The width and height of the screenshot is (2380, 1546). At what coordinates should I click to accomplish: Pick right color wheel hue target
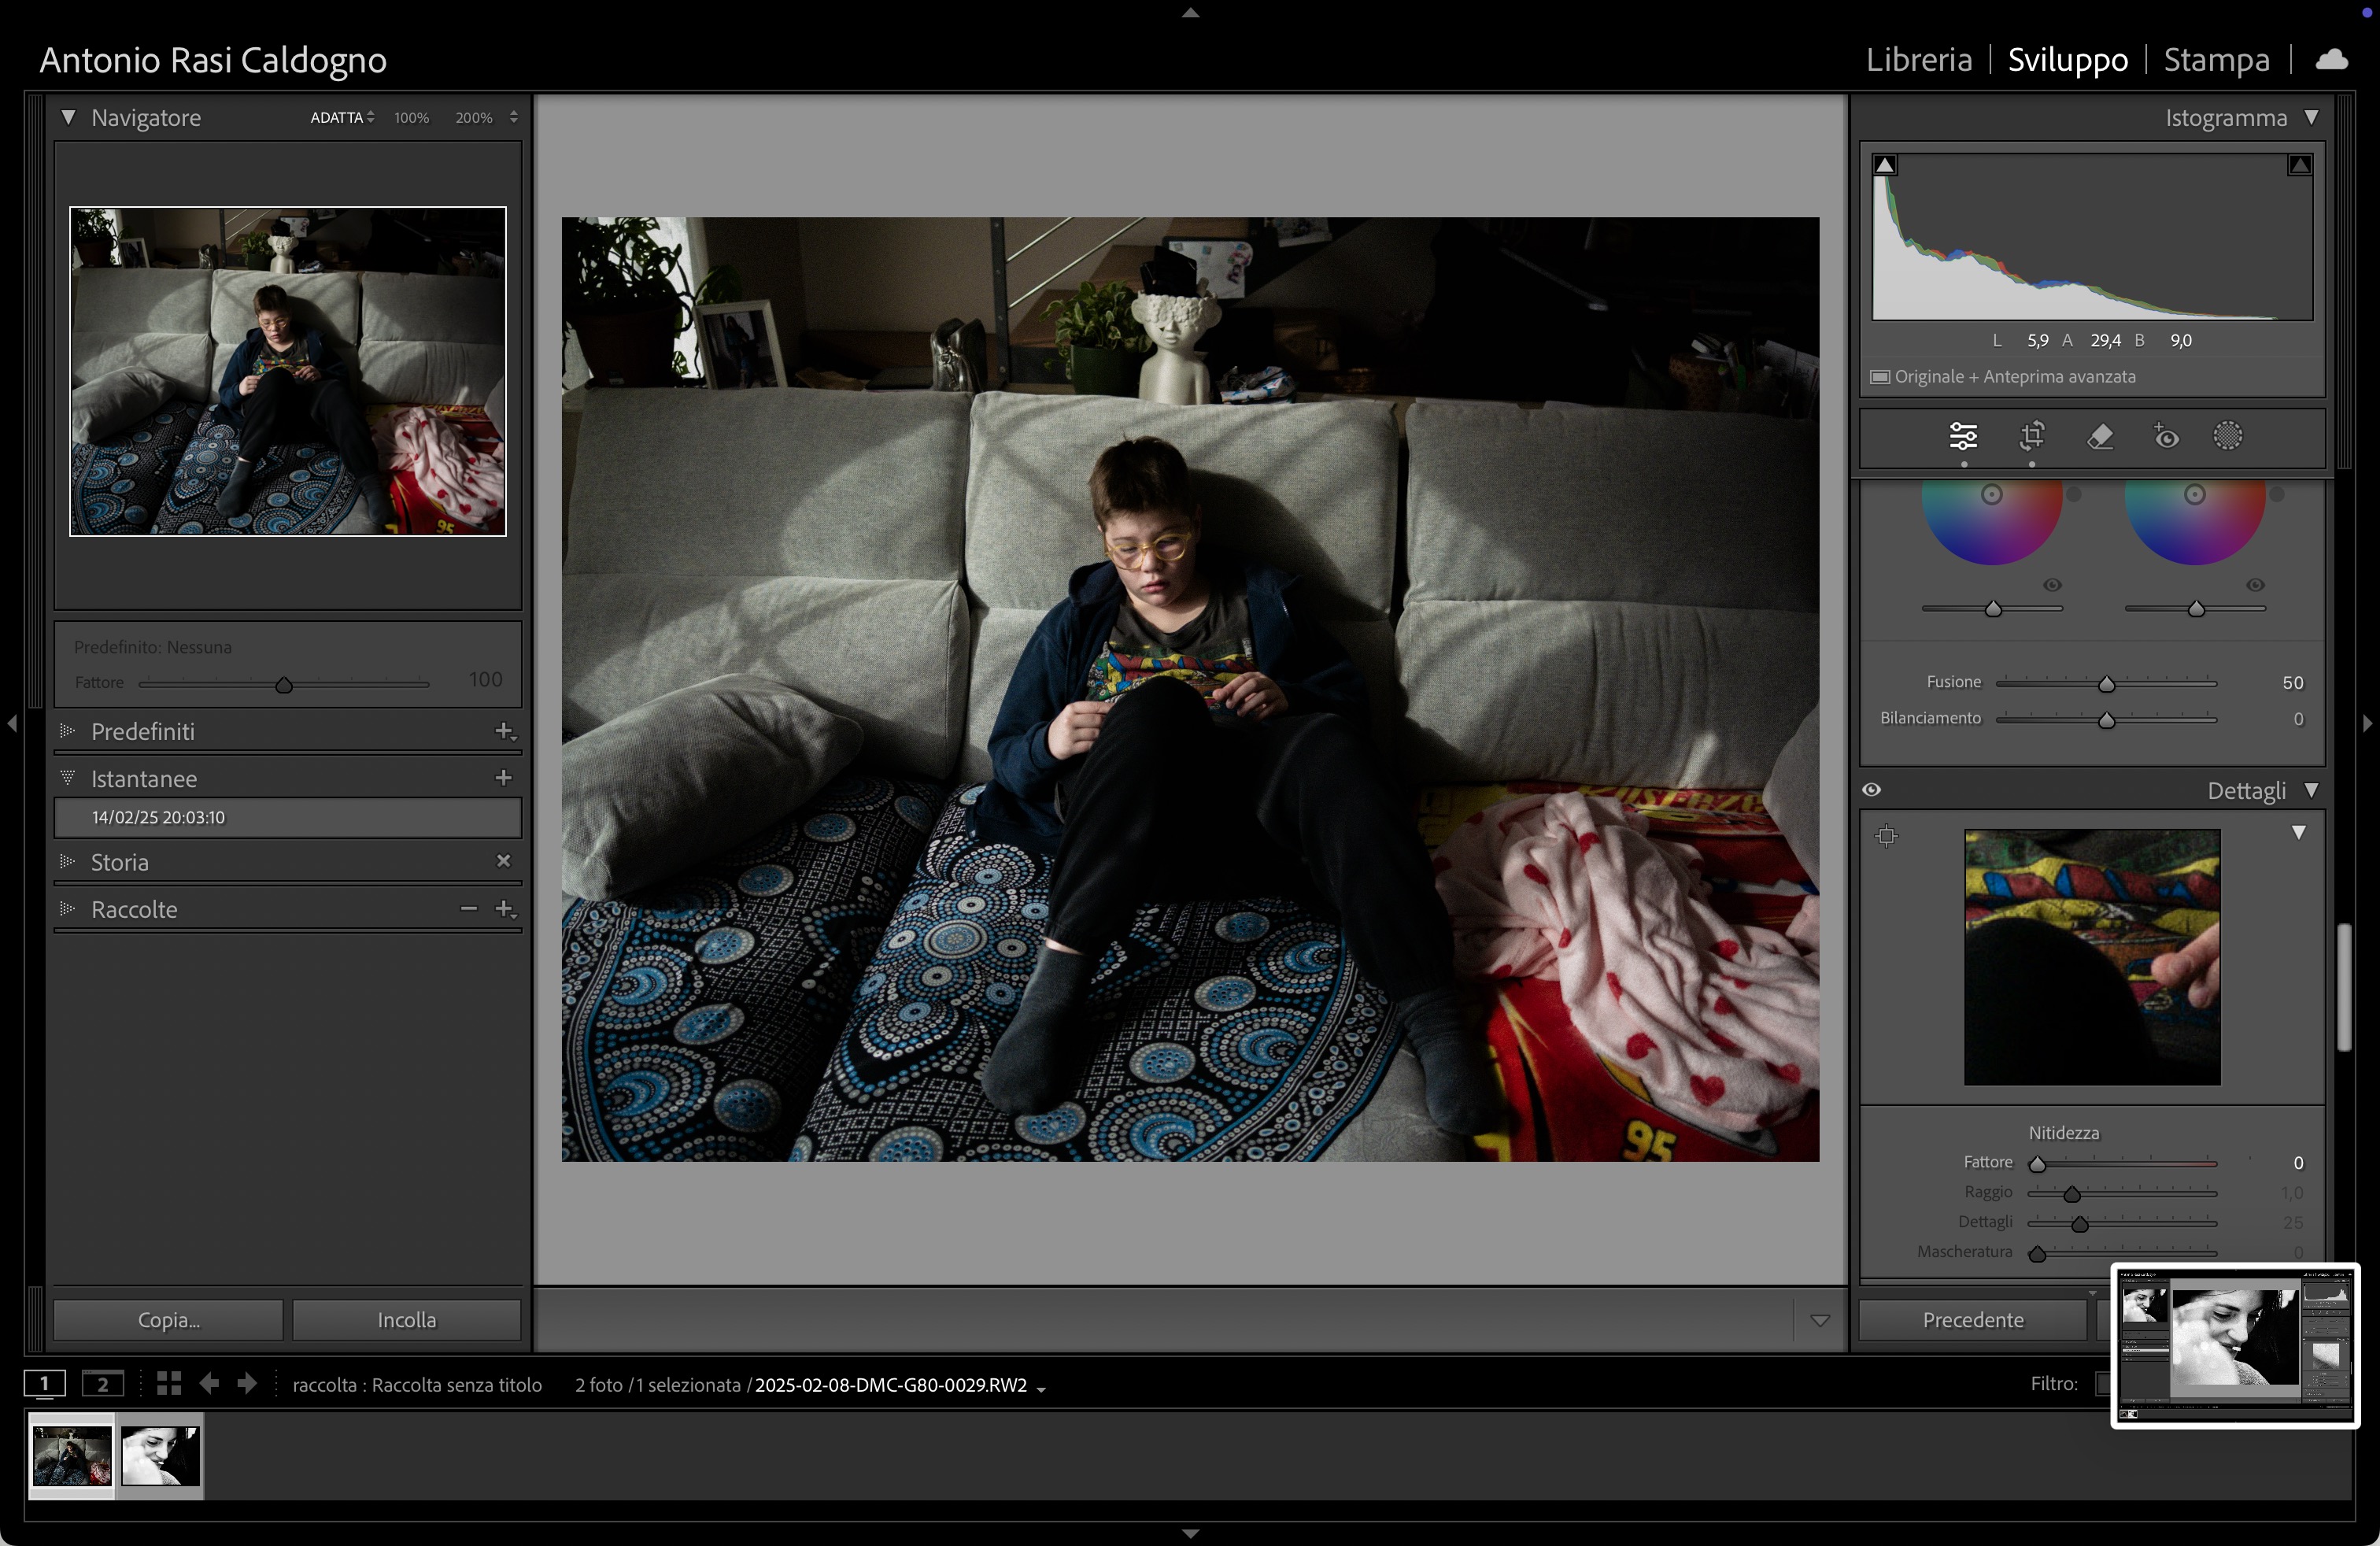pos(2195,495)
